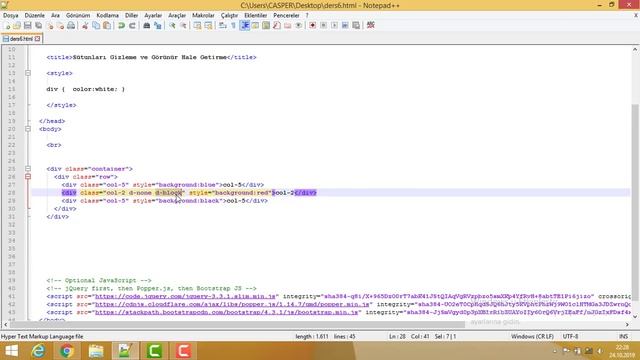The image size is (640, 360).
Task: Save the current file via toolbar
Action: pos(28,25)
